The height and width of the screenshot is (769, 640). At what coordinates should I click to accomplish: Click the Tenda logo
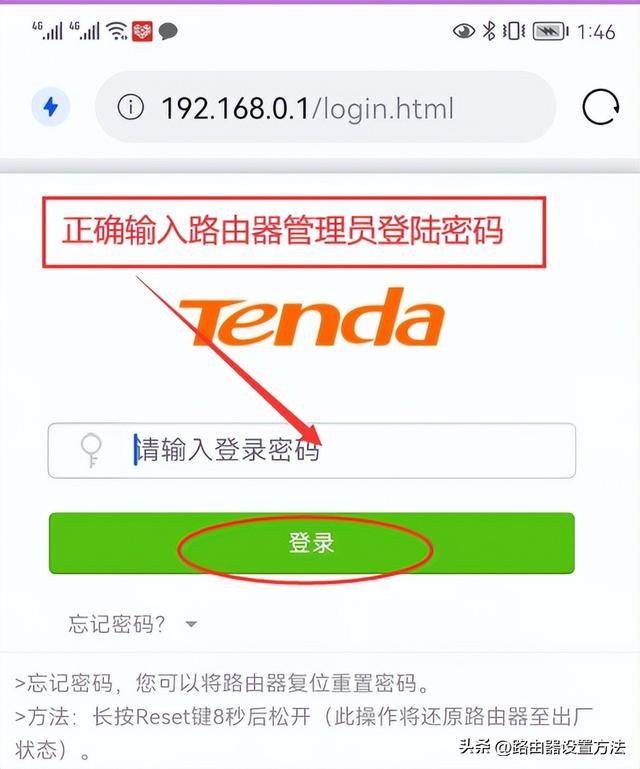(312, 317)
